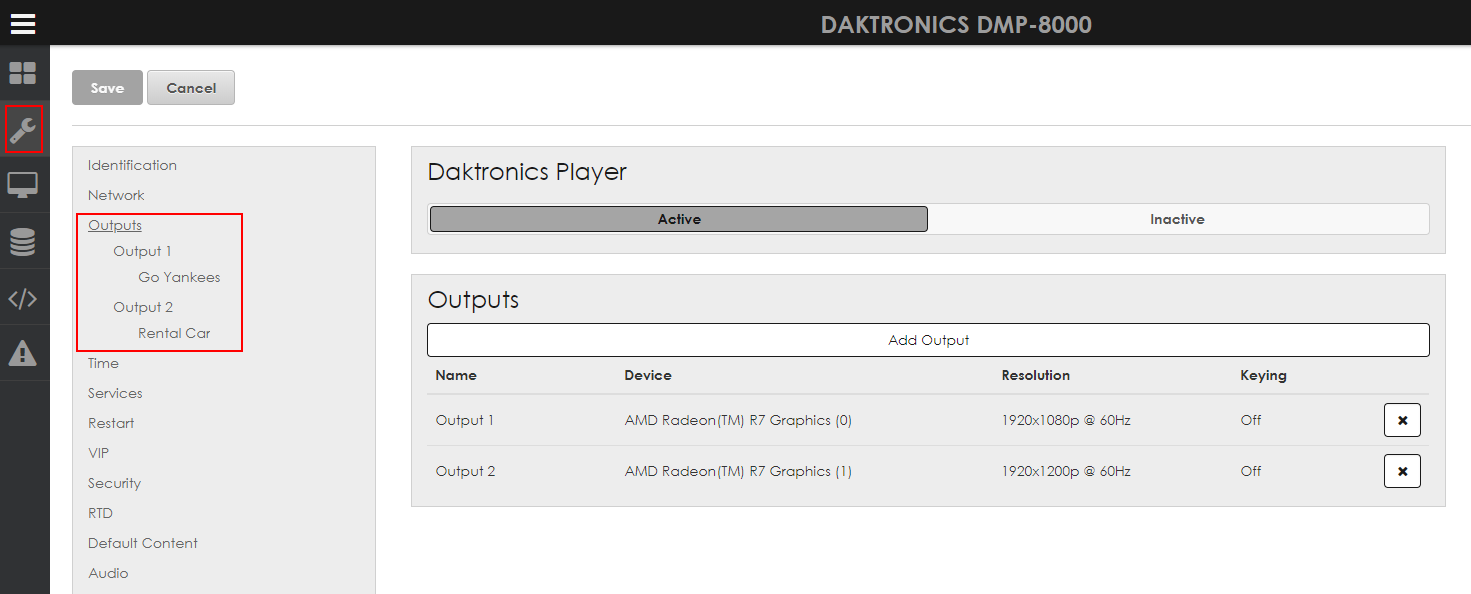This screenshot has height=594, width=1471.
Task: Select the wrench configuration icon
Action: (23, 129)
